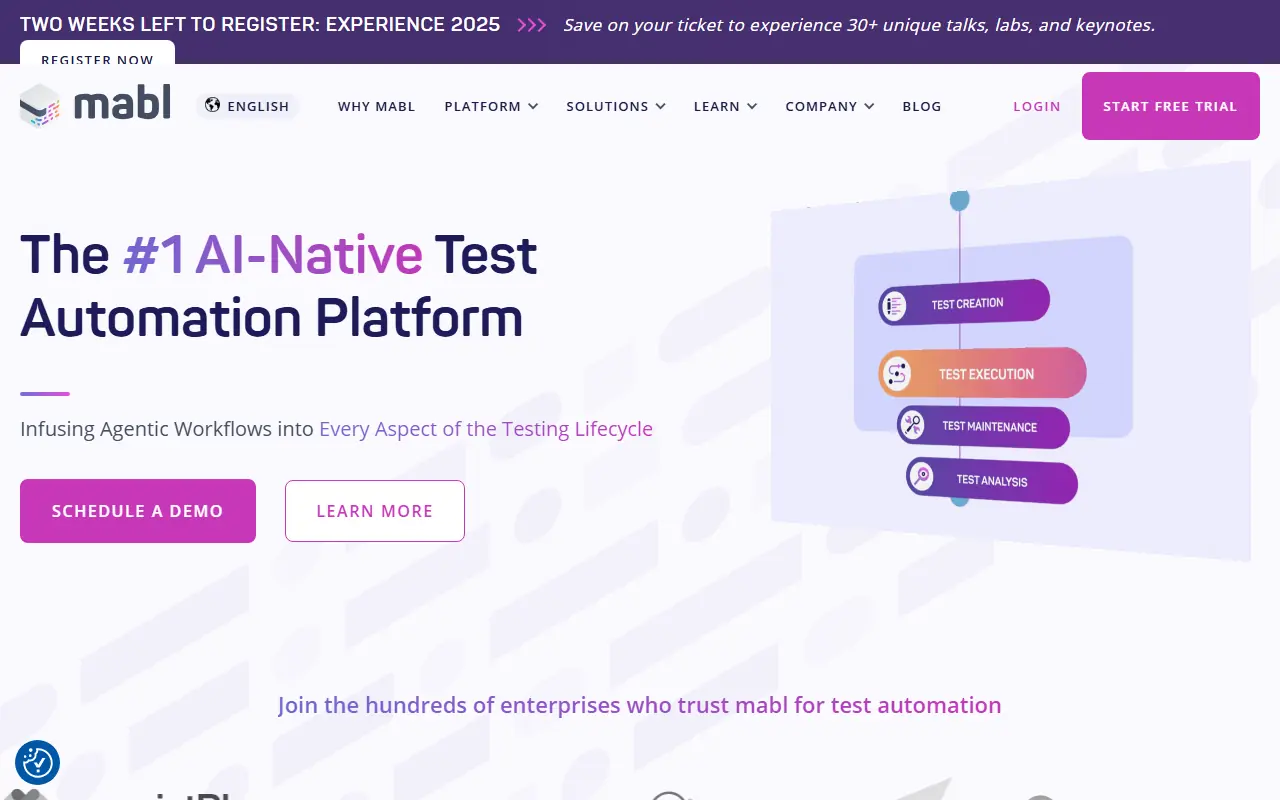
Task: Click the triple arrow icon in banner
Action: [x=531, y=25]
